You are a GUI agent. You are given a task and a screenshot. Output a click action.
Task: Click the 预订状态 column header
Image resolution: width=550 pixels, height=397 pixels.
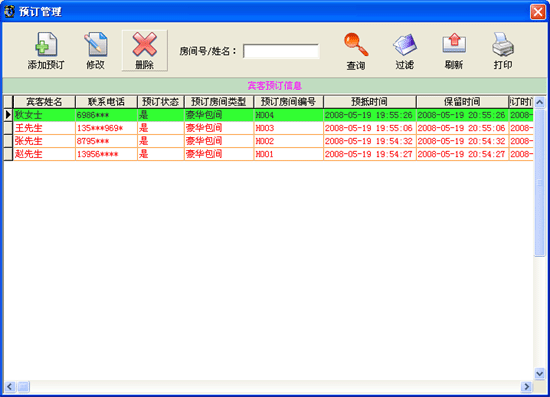click(x=160, y=102)
